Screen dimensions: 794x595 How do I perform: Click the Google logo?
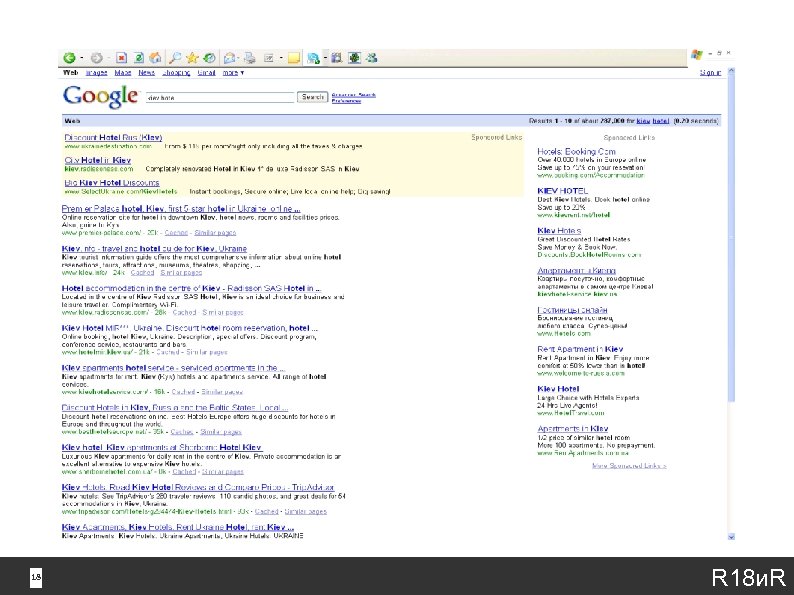tap(100, 96)
